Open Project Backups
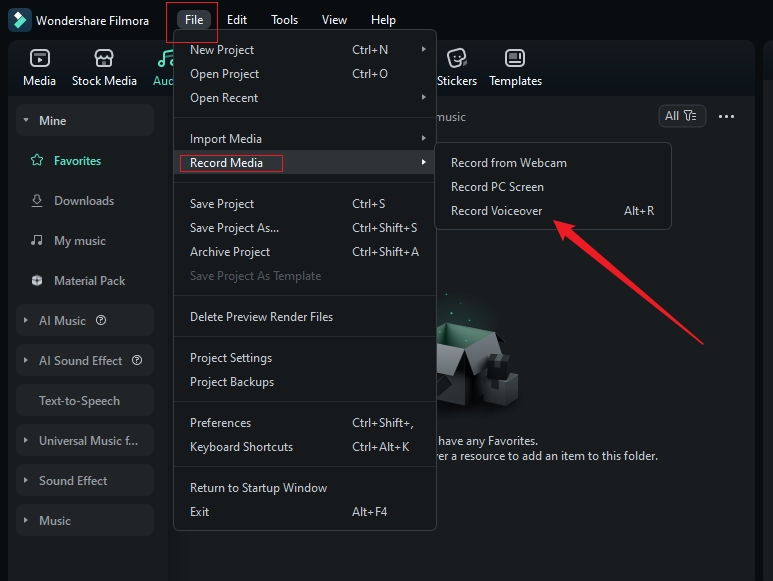The image size is (773, 581). pos(305,382)
